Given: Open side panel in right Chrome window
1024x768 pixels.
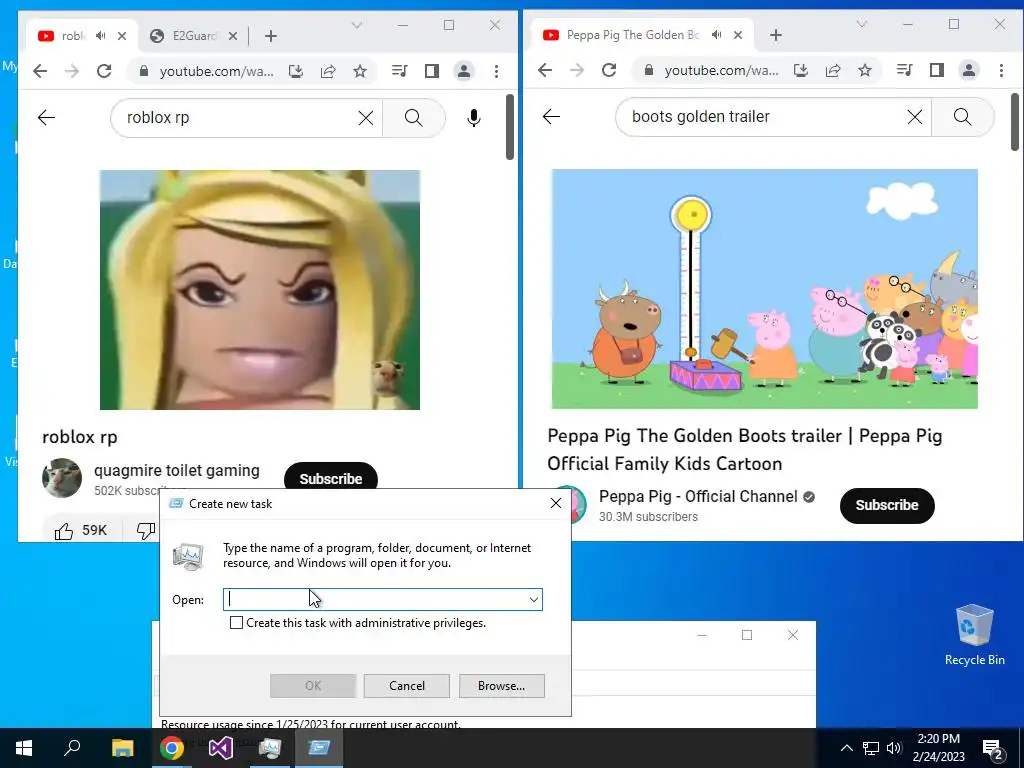Looking at the screenshot, I should point(936,70).
